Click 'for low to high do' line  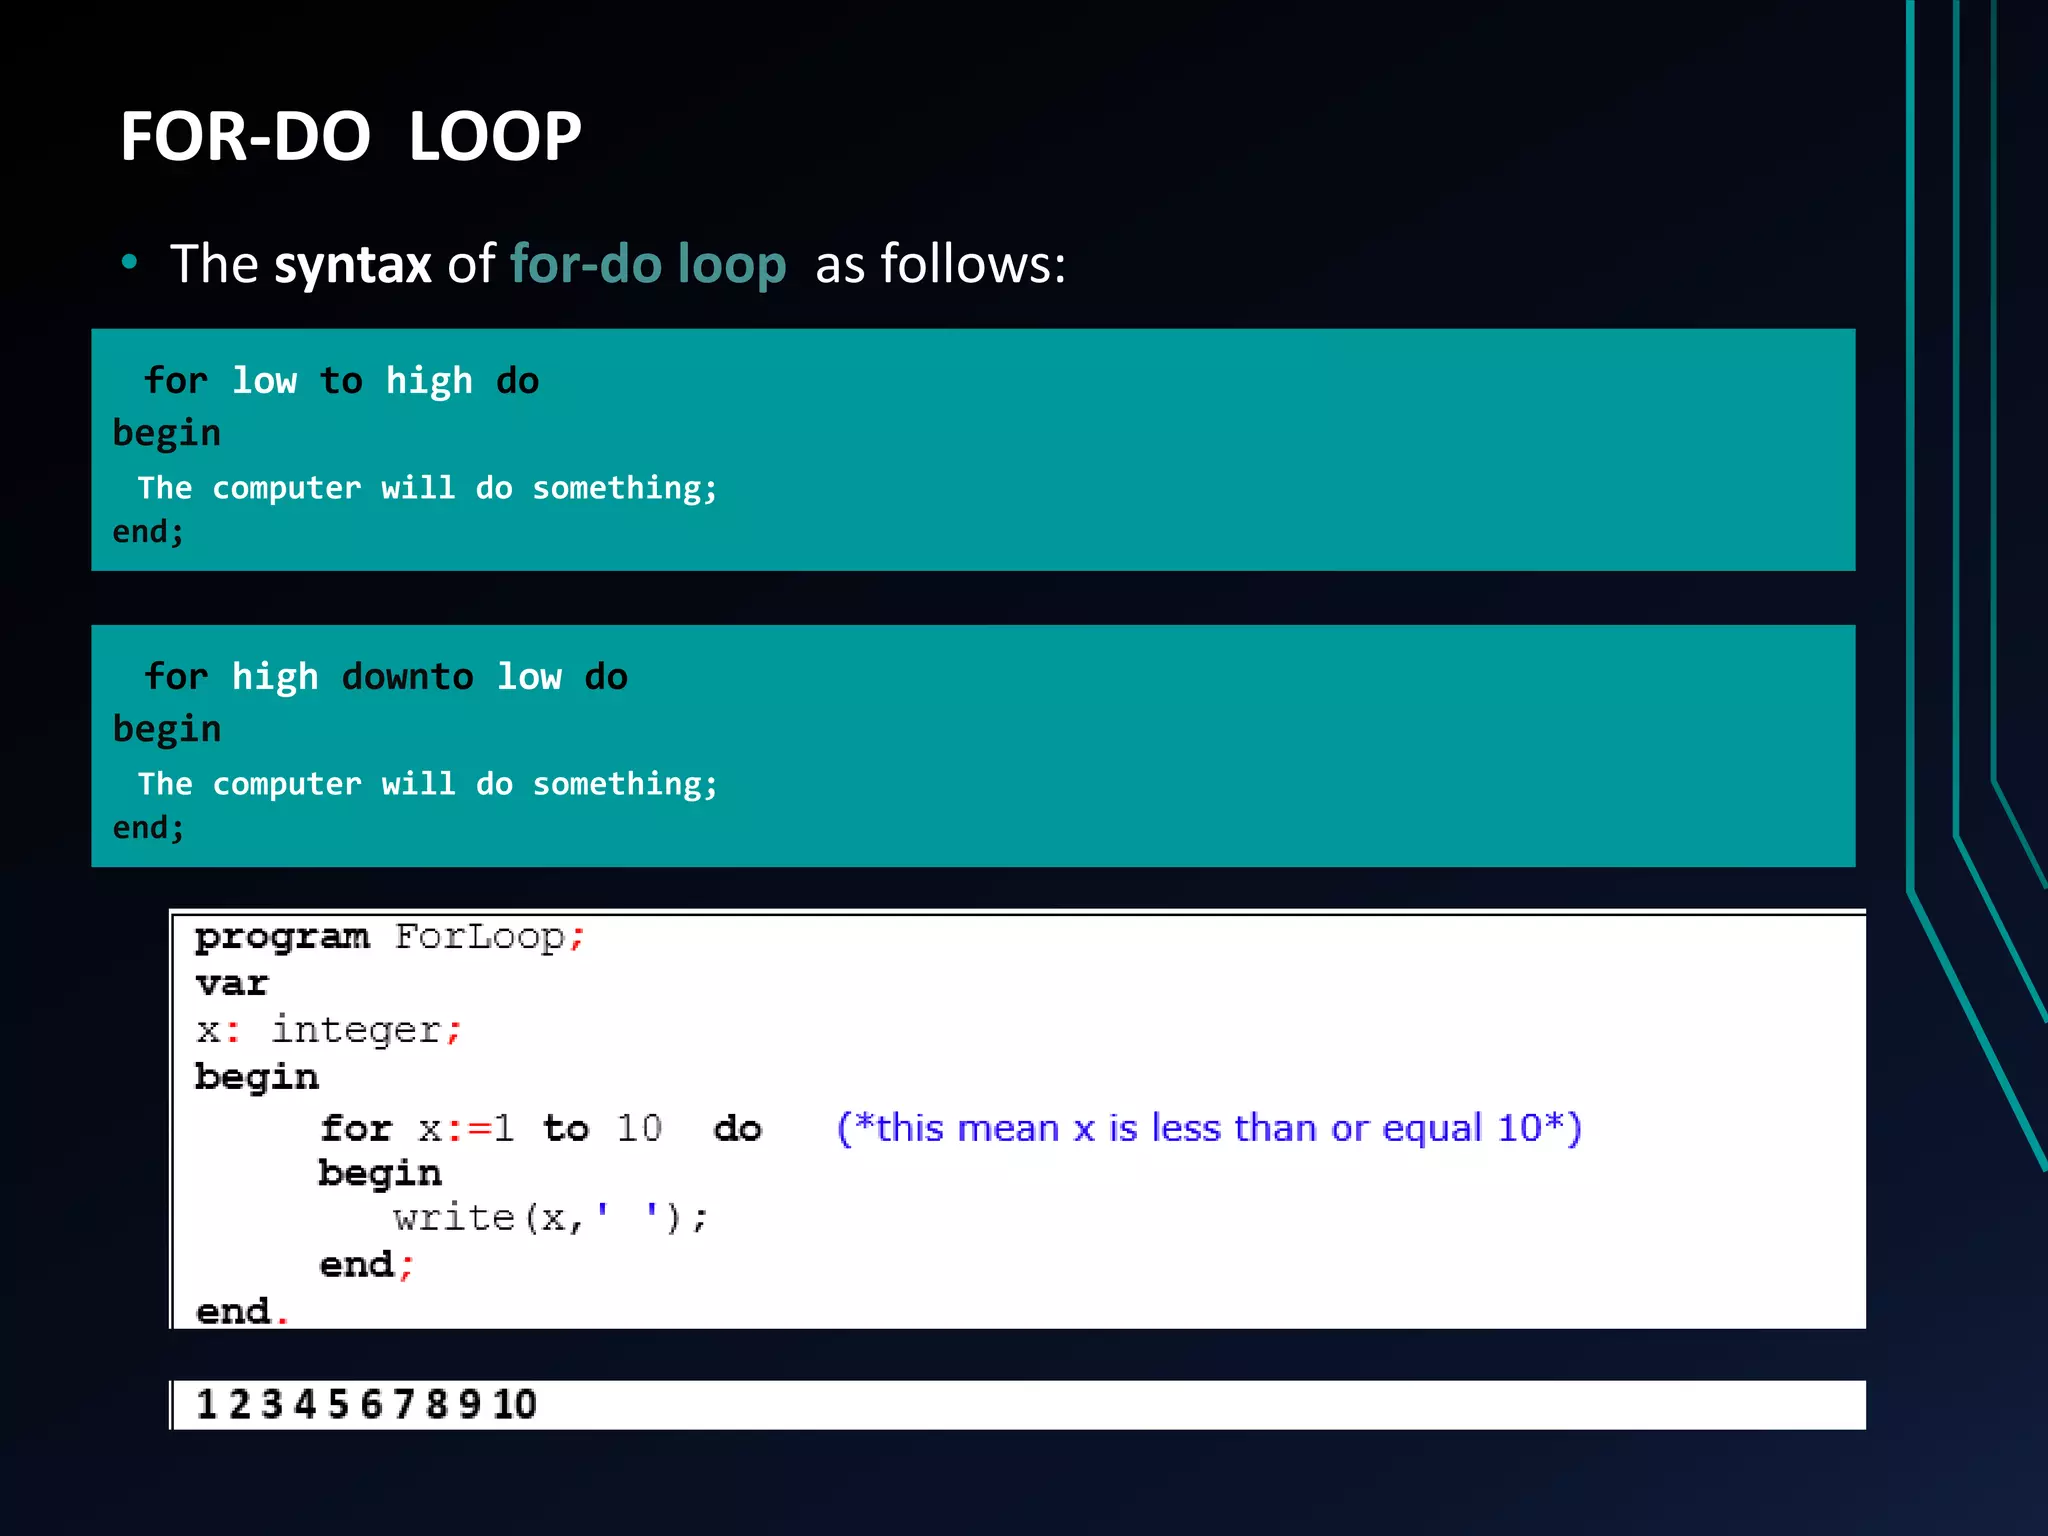(341, 381)
